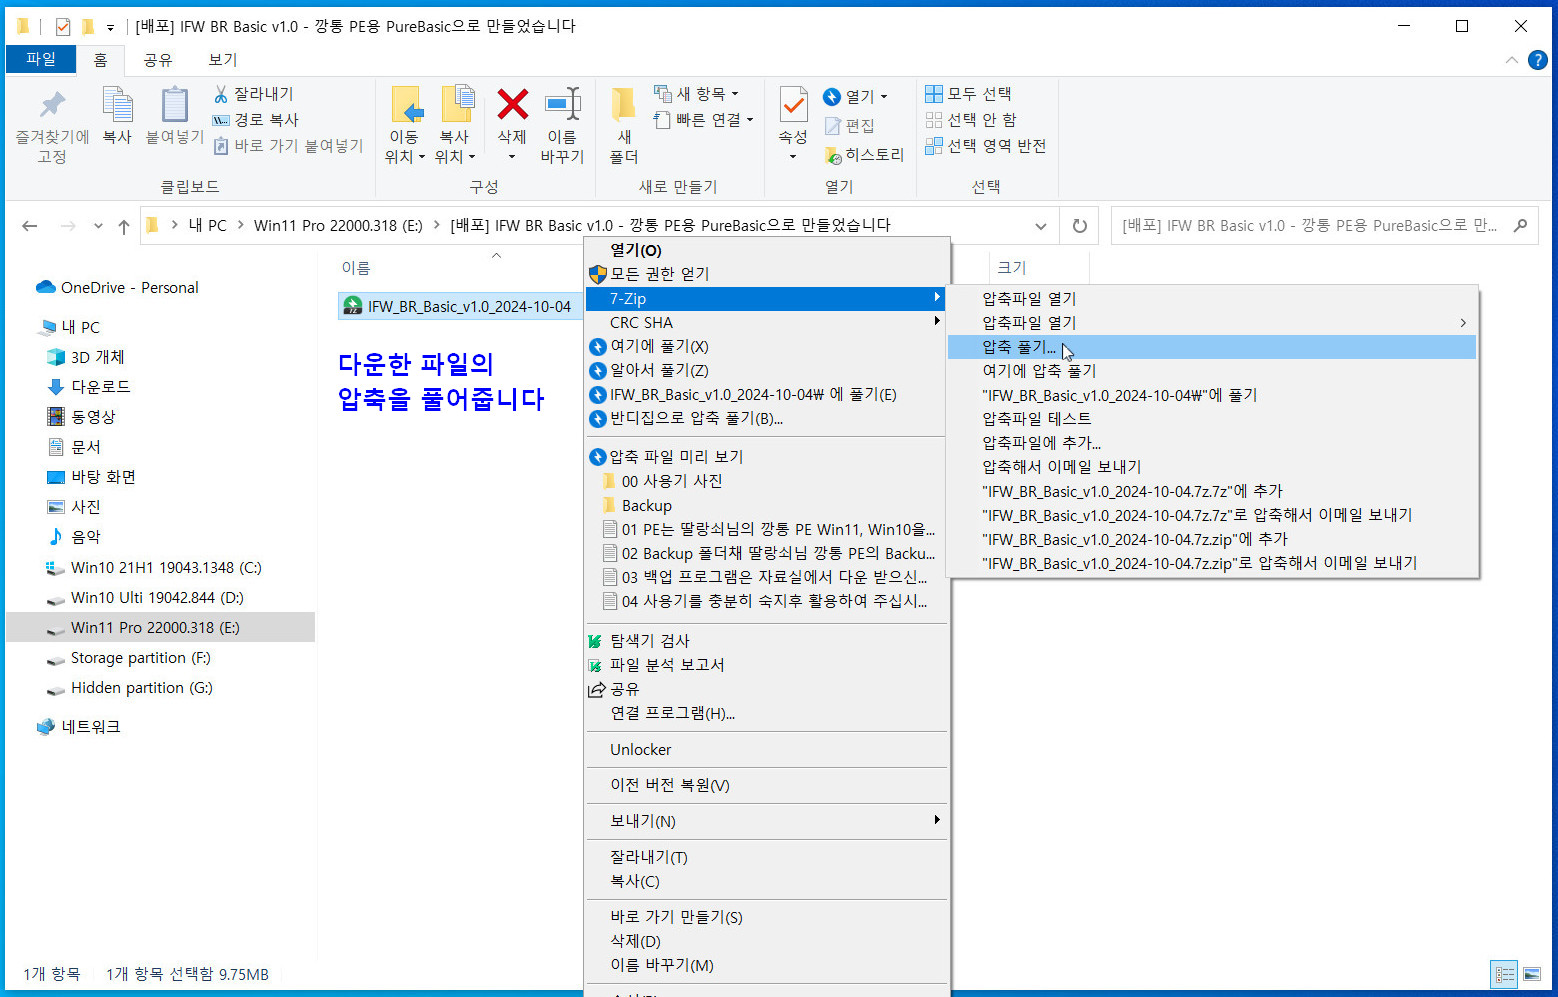Collapse the ribbon with the chevron
The image size is (1558, 997).
(x=1511, y=60)
